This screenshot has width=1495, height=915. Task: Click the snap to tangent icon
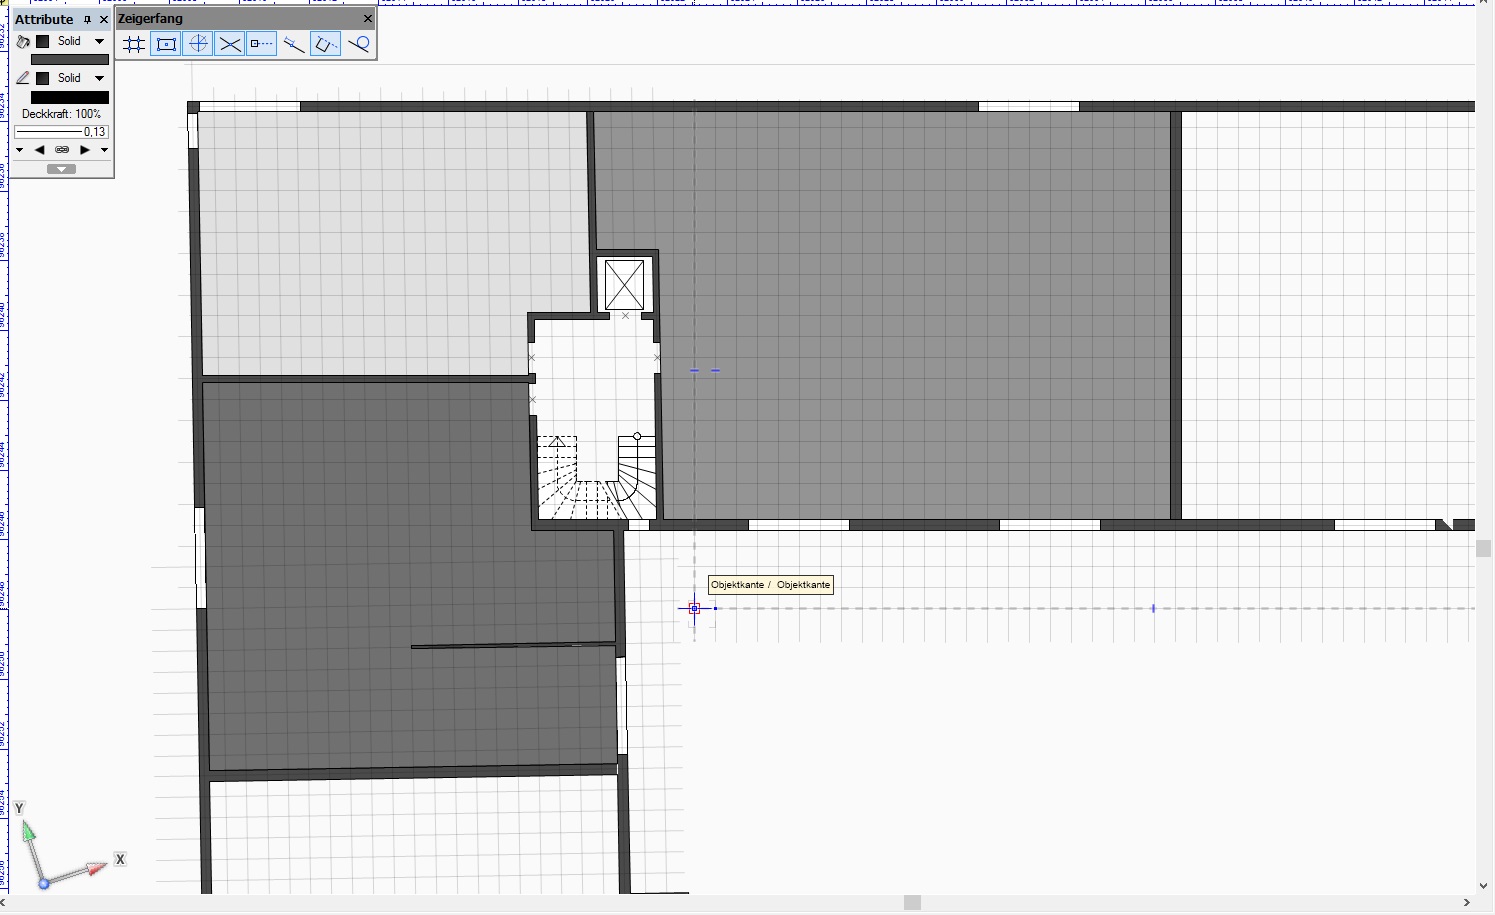point(358,44)
